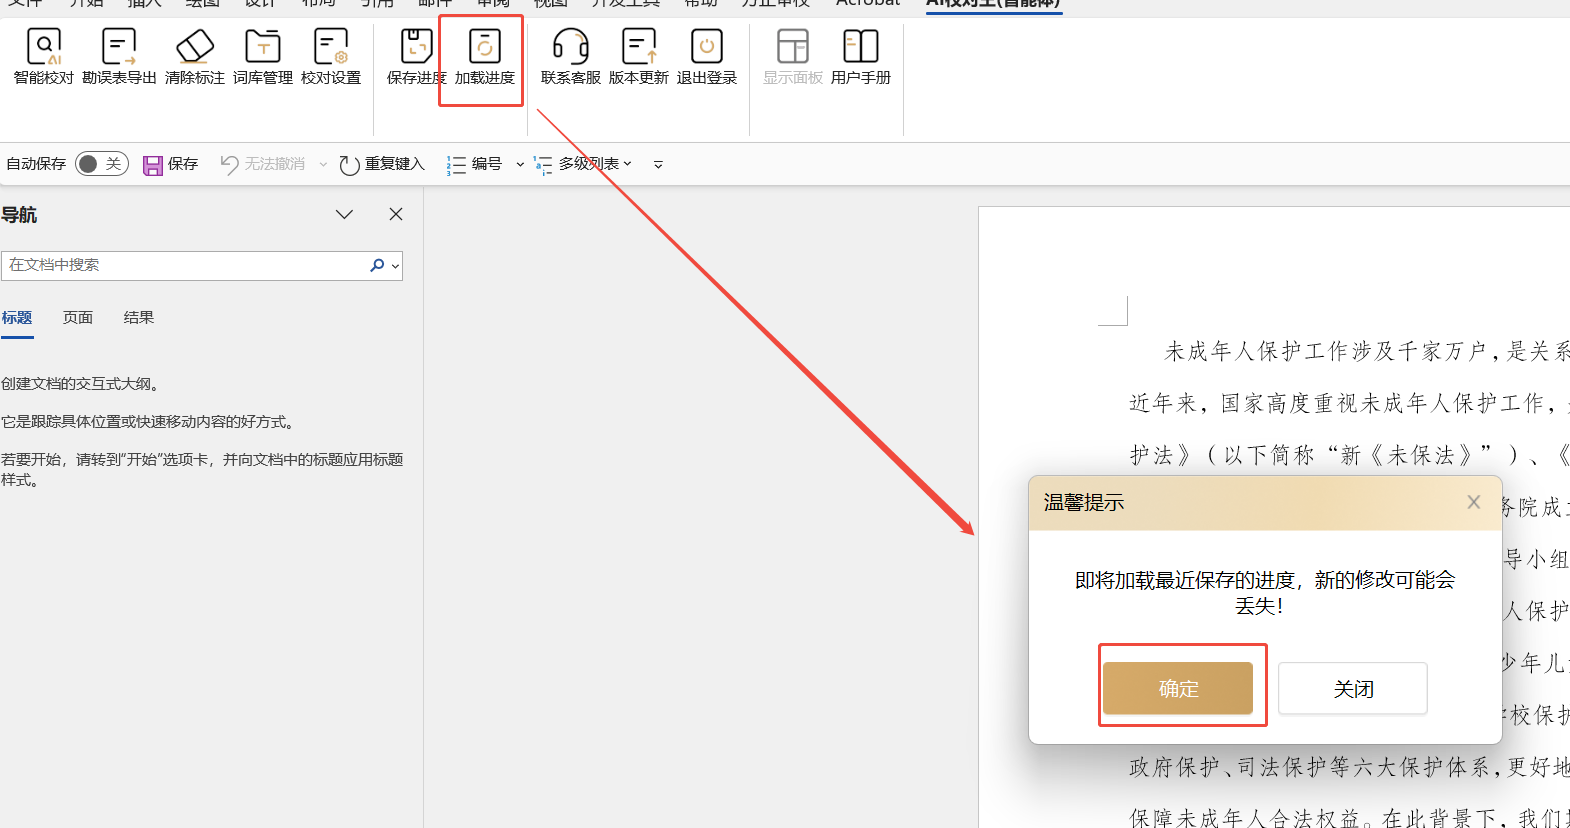Viewport: 1570px width, 828px height.
Task: Select the 清除标注 eraser tool
Action: (195, 47)
